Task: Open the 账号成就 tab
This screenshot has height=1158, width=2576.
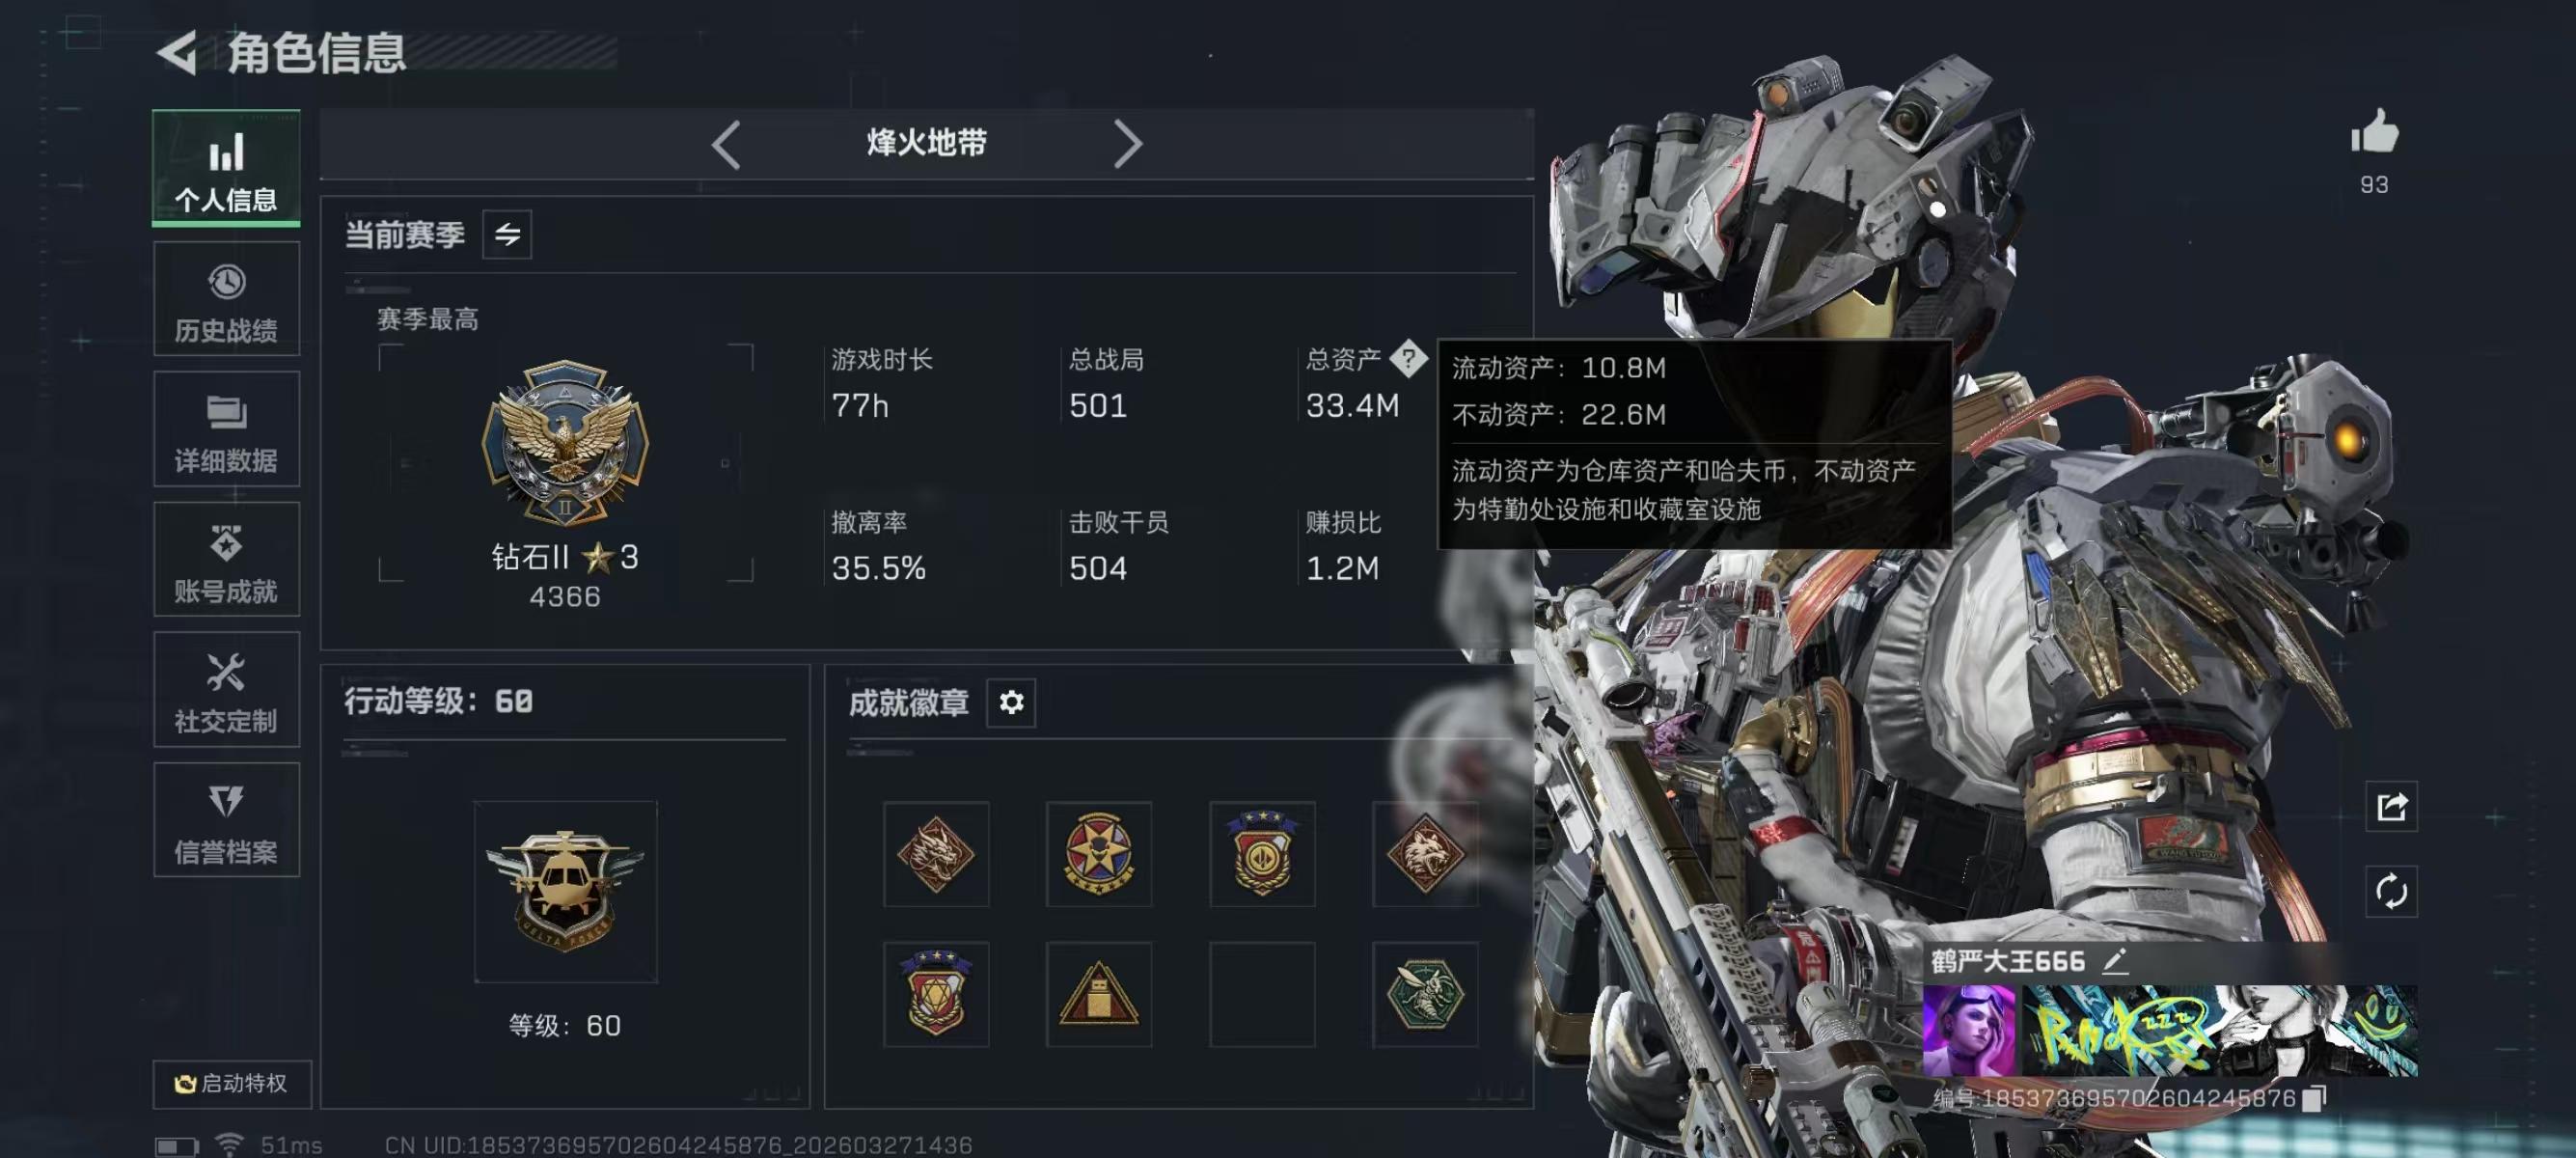Action: click(227, 559)
